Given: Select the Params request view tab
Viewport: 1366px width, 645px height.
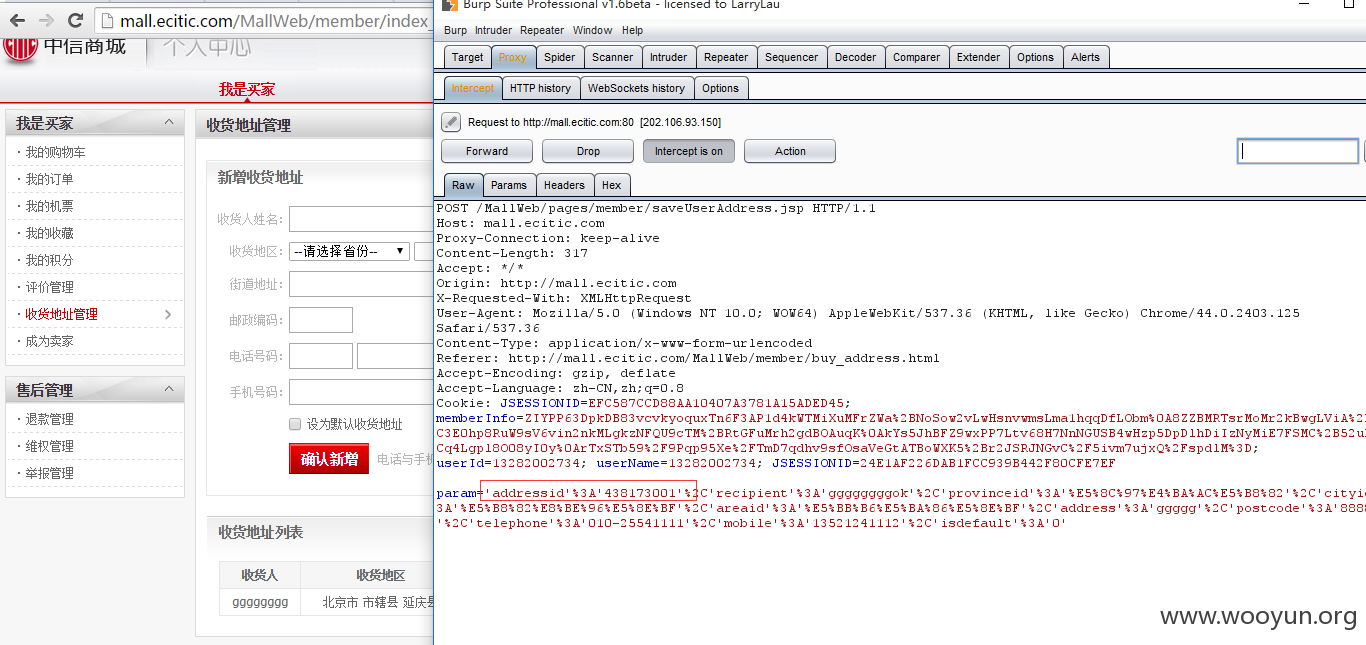Looking at the screenshot, I should (x=508, y=185).
